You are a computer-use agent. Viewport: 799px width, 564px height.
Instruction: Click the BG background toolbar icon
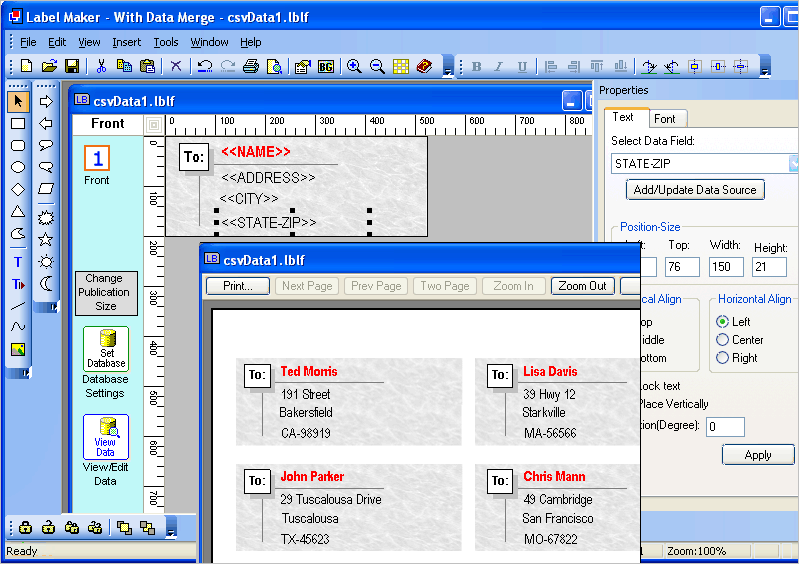tap(326, 66)
